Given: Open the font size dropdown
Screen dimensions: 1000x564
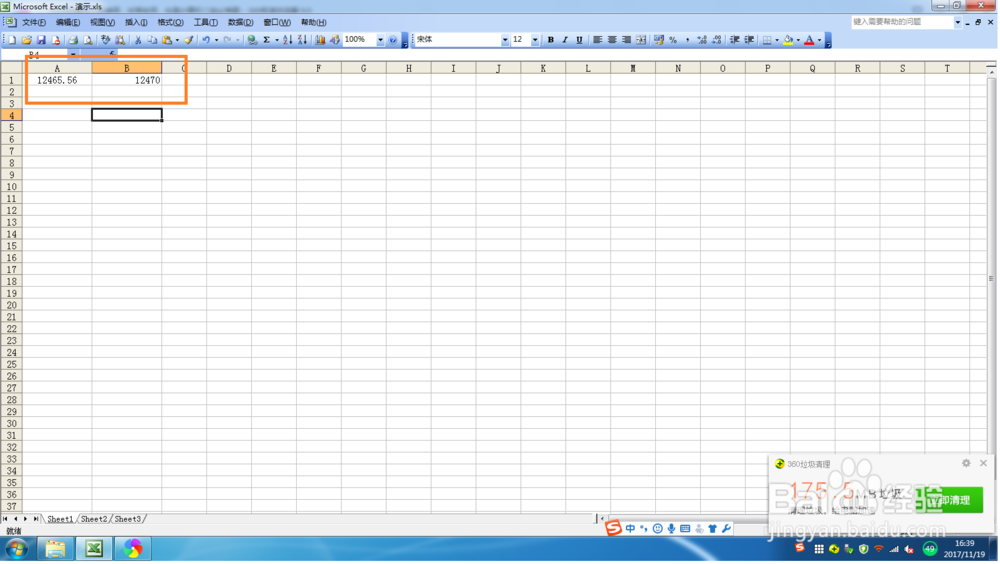Looking at the screenshot, I should (x=535, y=40).
